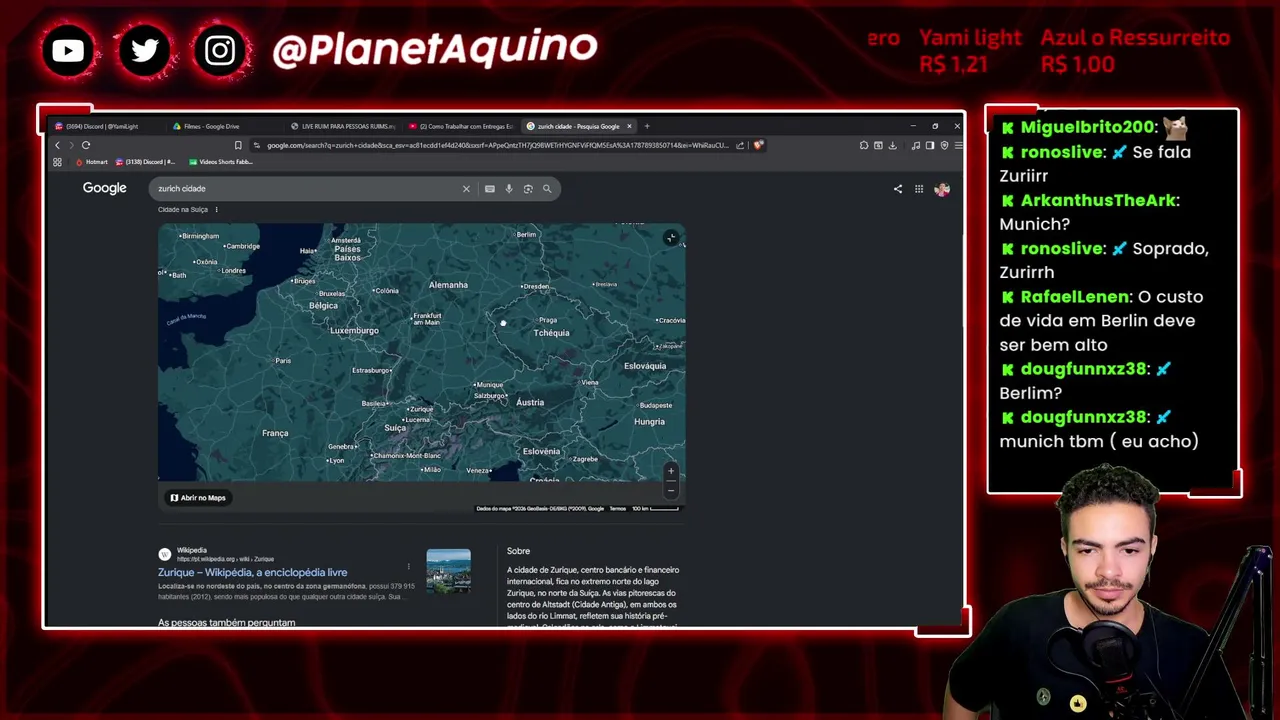
Task: Click the Berlim label on the map
Action: tap(527, 235)
